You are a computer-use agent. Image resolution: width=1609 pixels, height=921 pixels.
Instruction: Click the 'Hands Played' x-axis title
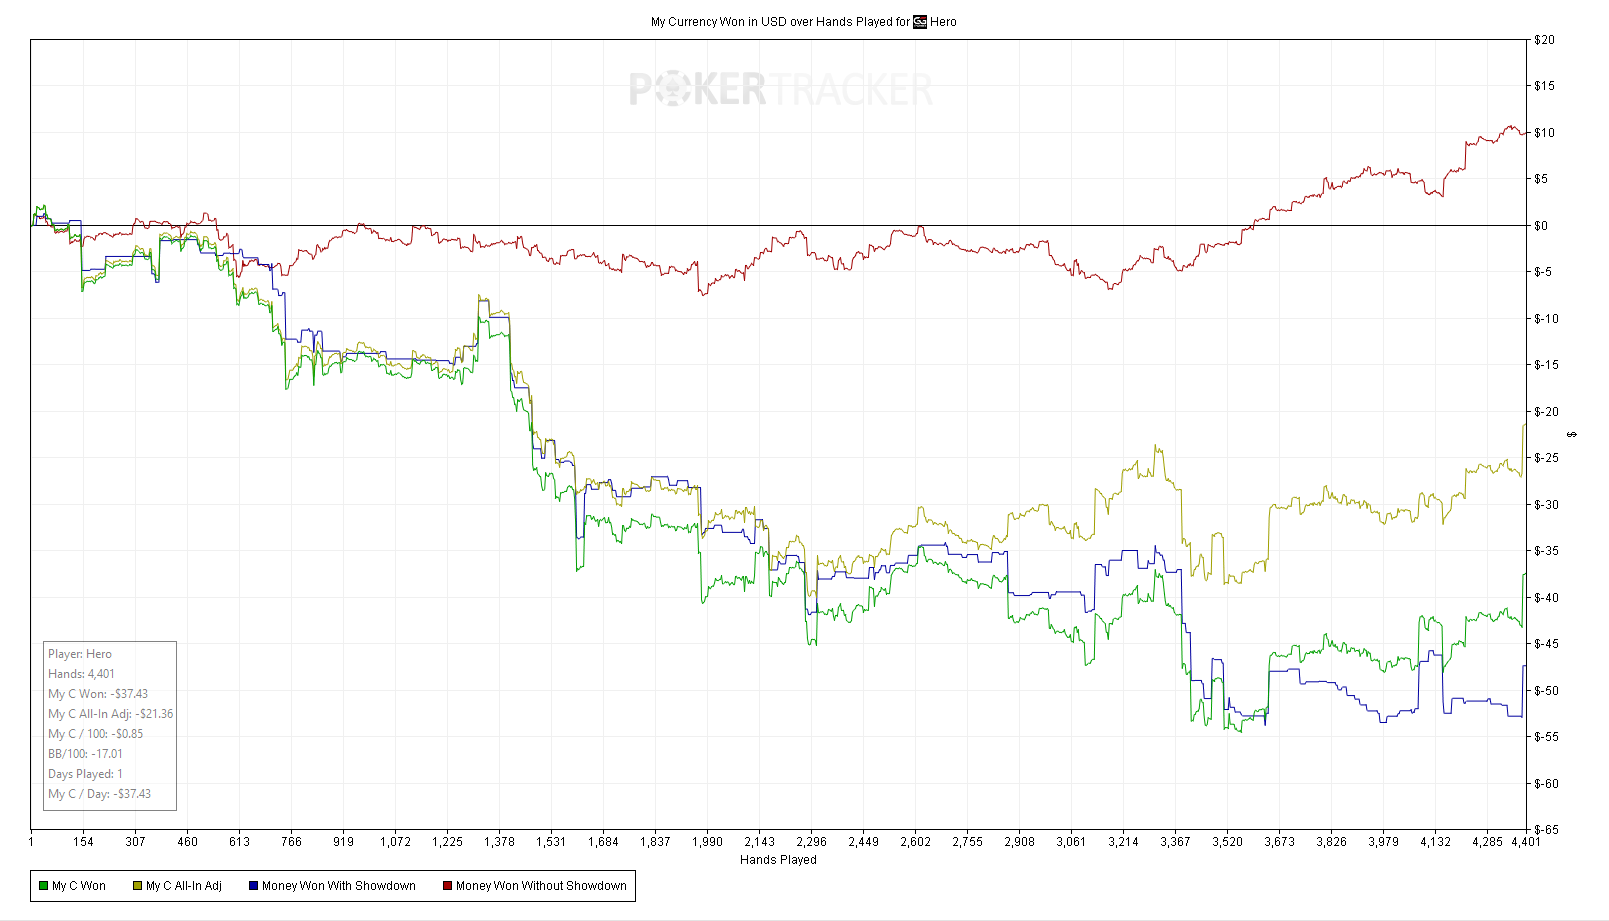click(778, 860)
